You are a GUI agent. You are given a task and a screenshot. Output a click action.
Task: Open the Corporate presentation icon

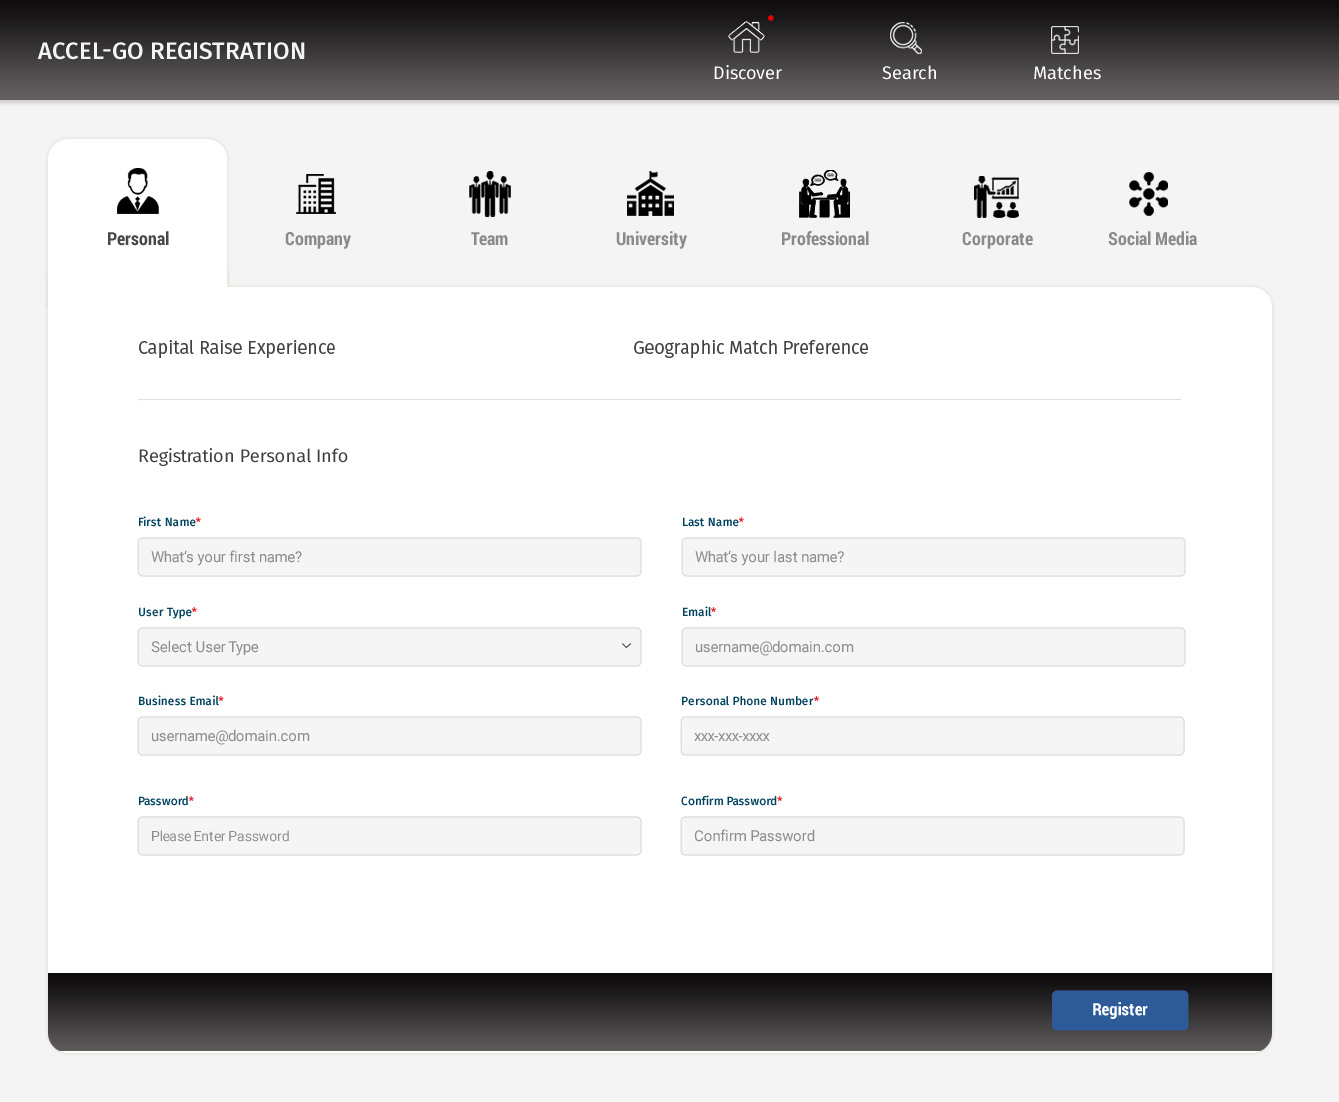[x=996, y=196]
